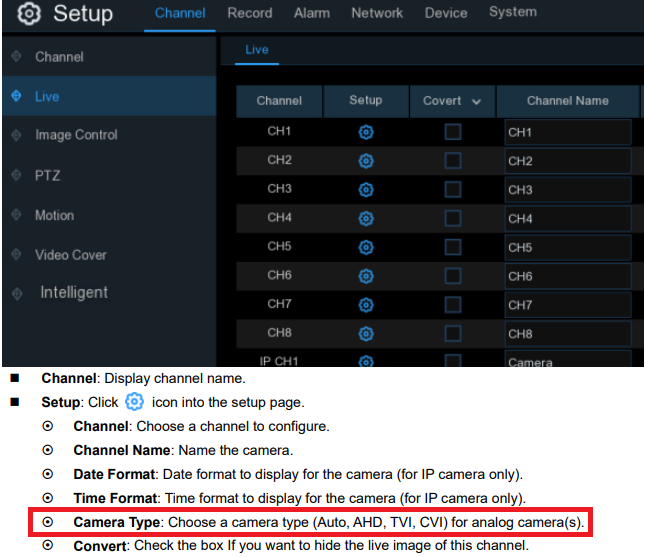Click the CH5 channel name input field
The width and height of the screenshot is (645, 557).
(568, 248)
